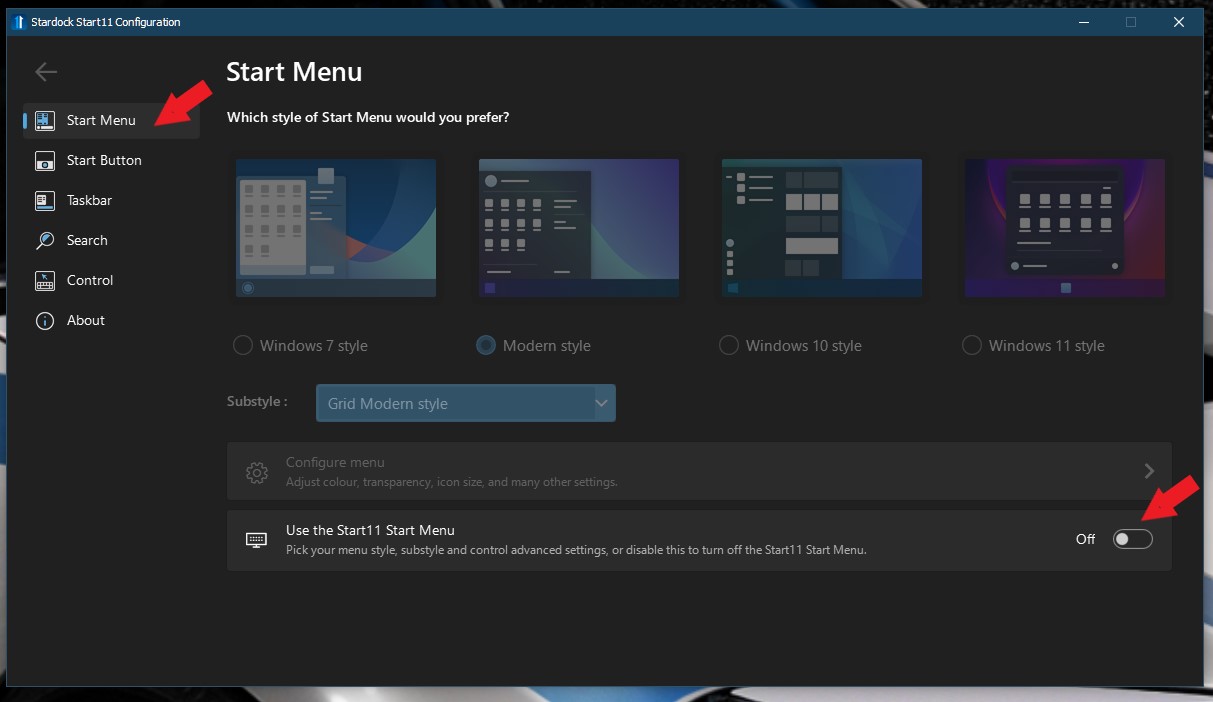Open the About page label
The height and width of the screenshot is (702, 1213).
pos(86,321)
